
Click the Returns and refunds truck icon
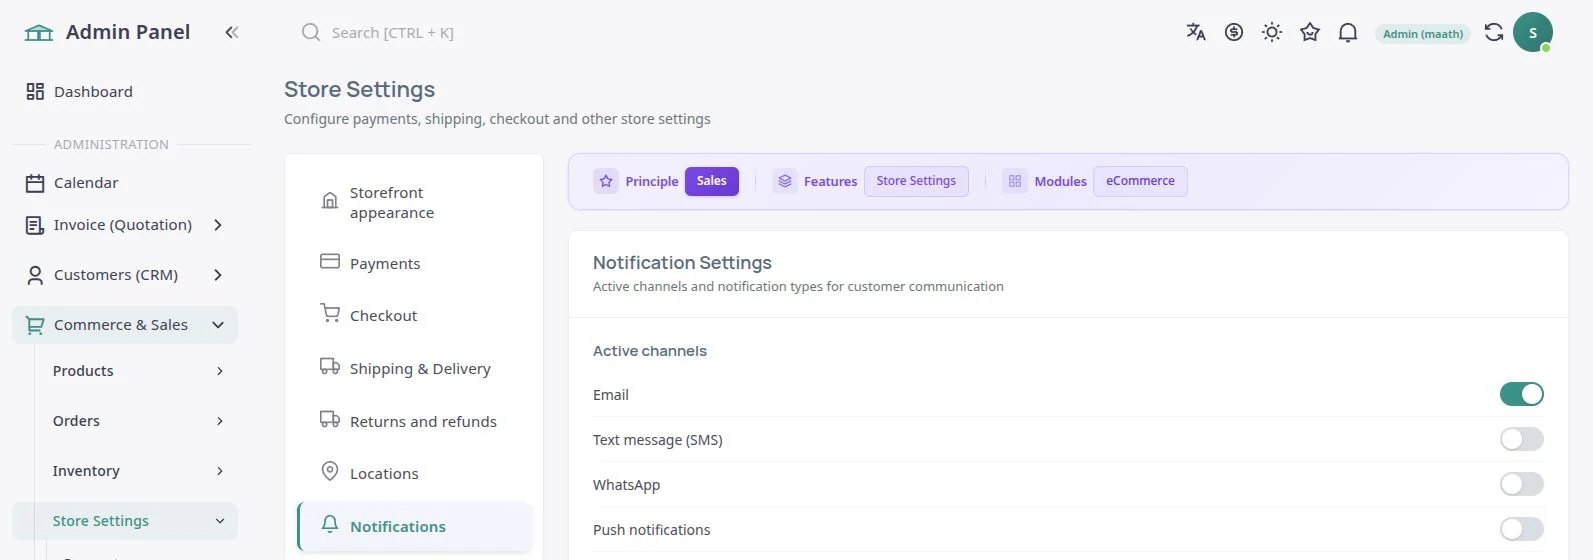[330, 419]
